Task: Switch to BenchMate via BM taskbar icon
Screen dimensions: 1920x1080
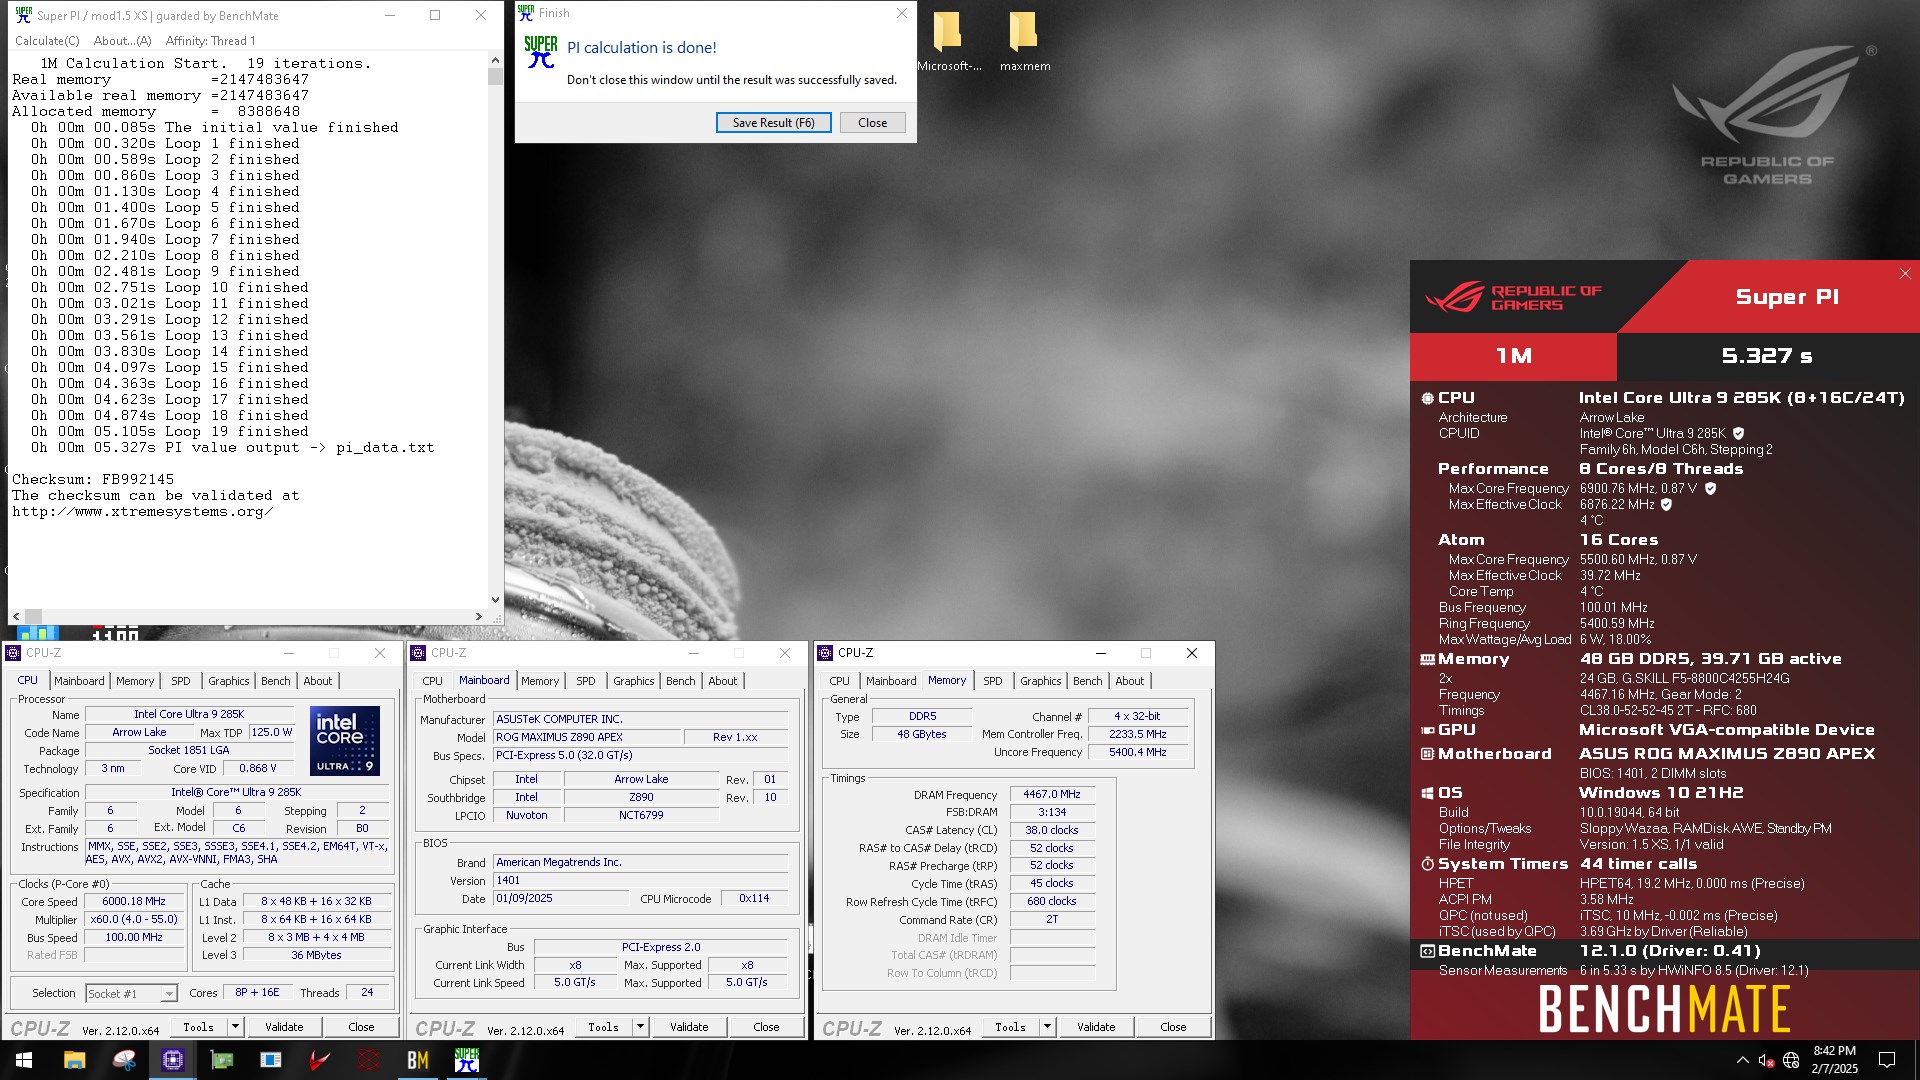Action: (418, 1060)
